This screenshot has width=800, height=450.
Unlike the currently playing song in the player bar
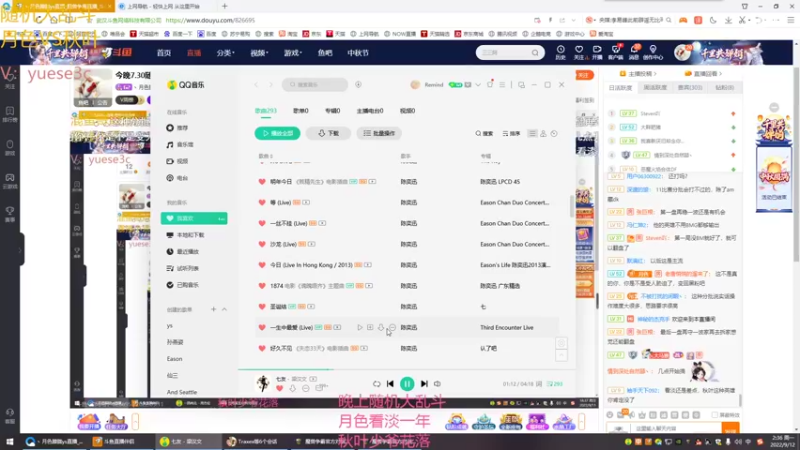click(x=279, y=389)
